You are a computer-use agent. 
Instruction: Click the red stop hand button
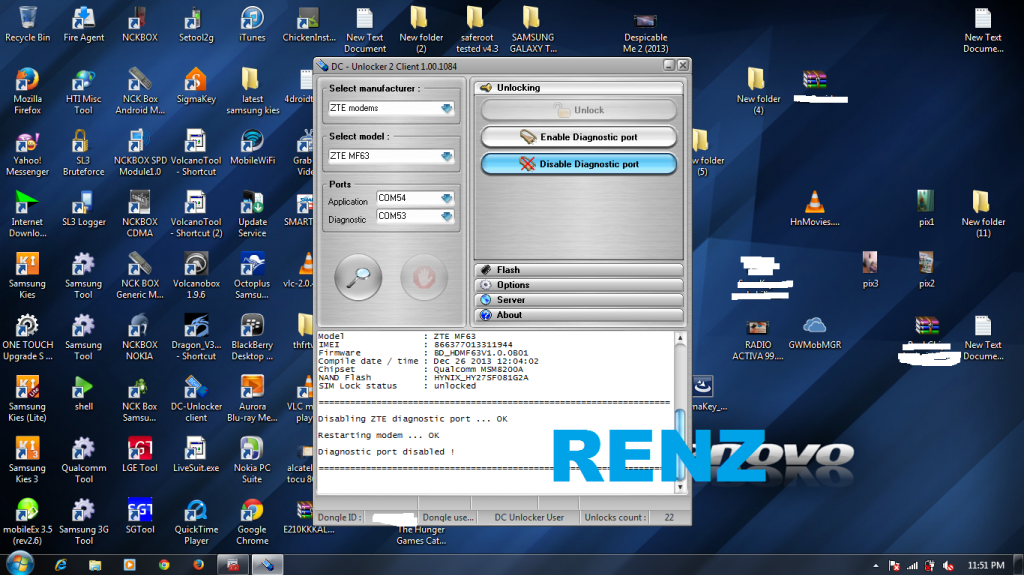424,278
